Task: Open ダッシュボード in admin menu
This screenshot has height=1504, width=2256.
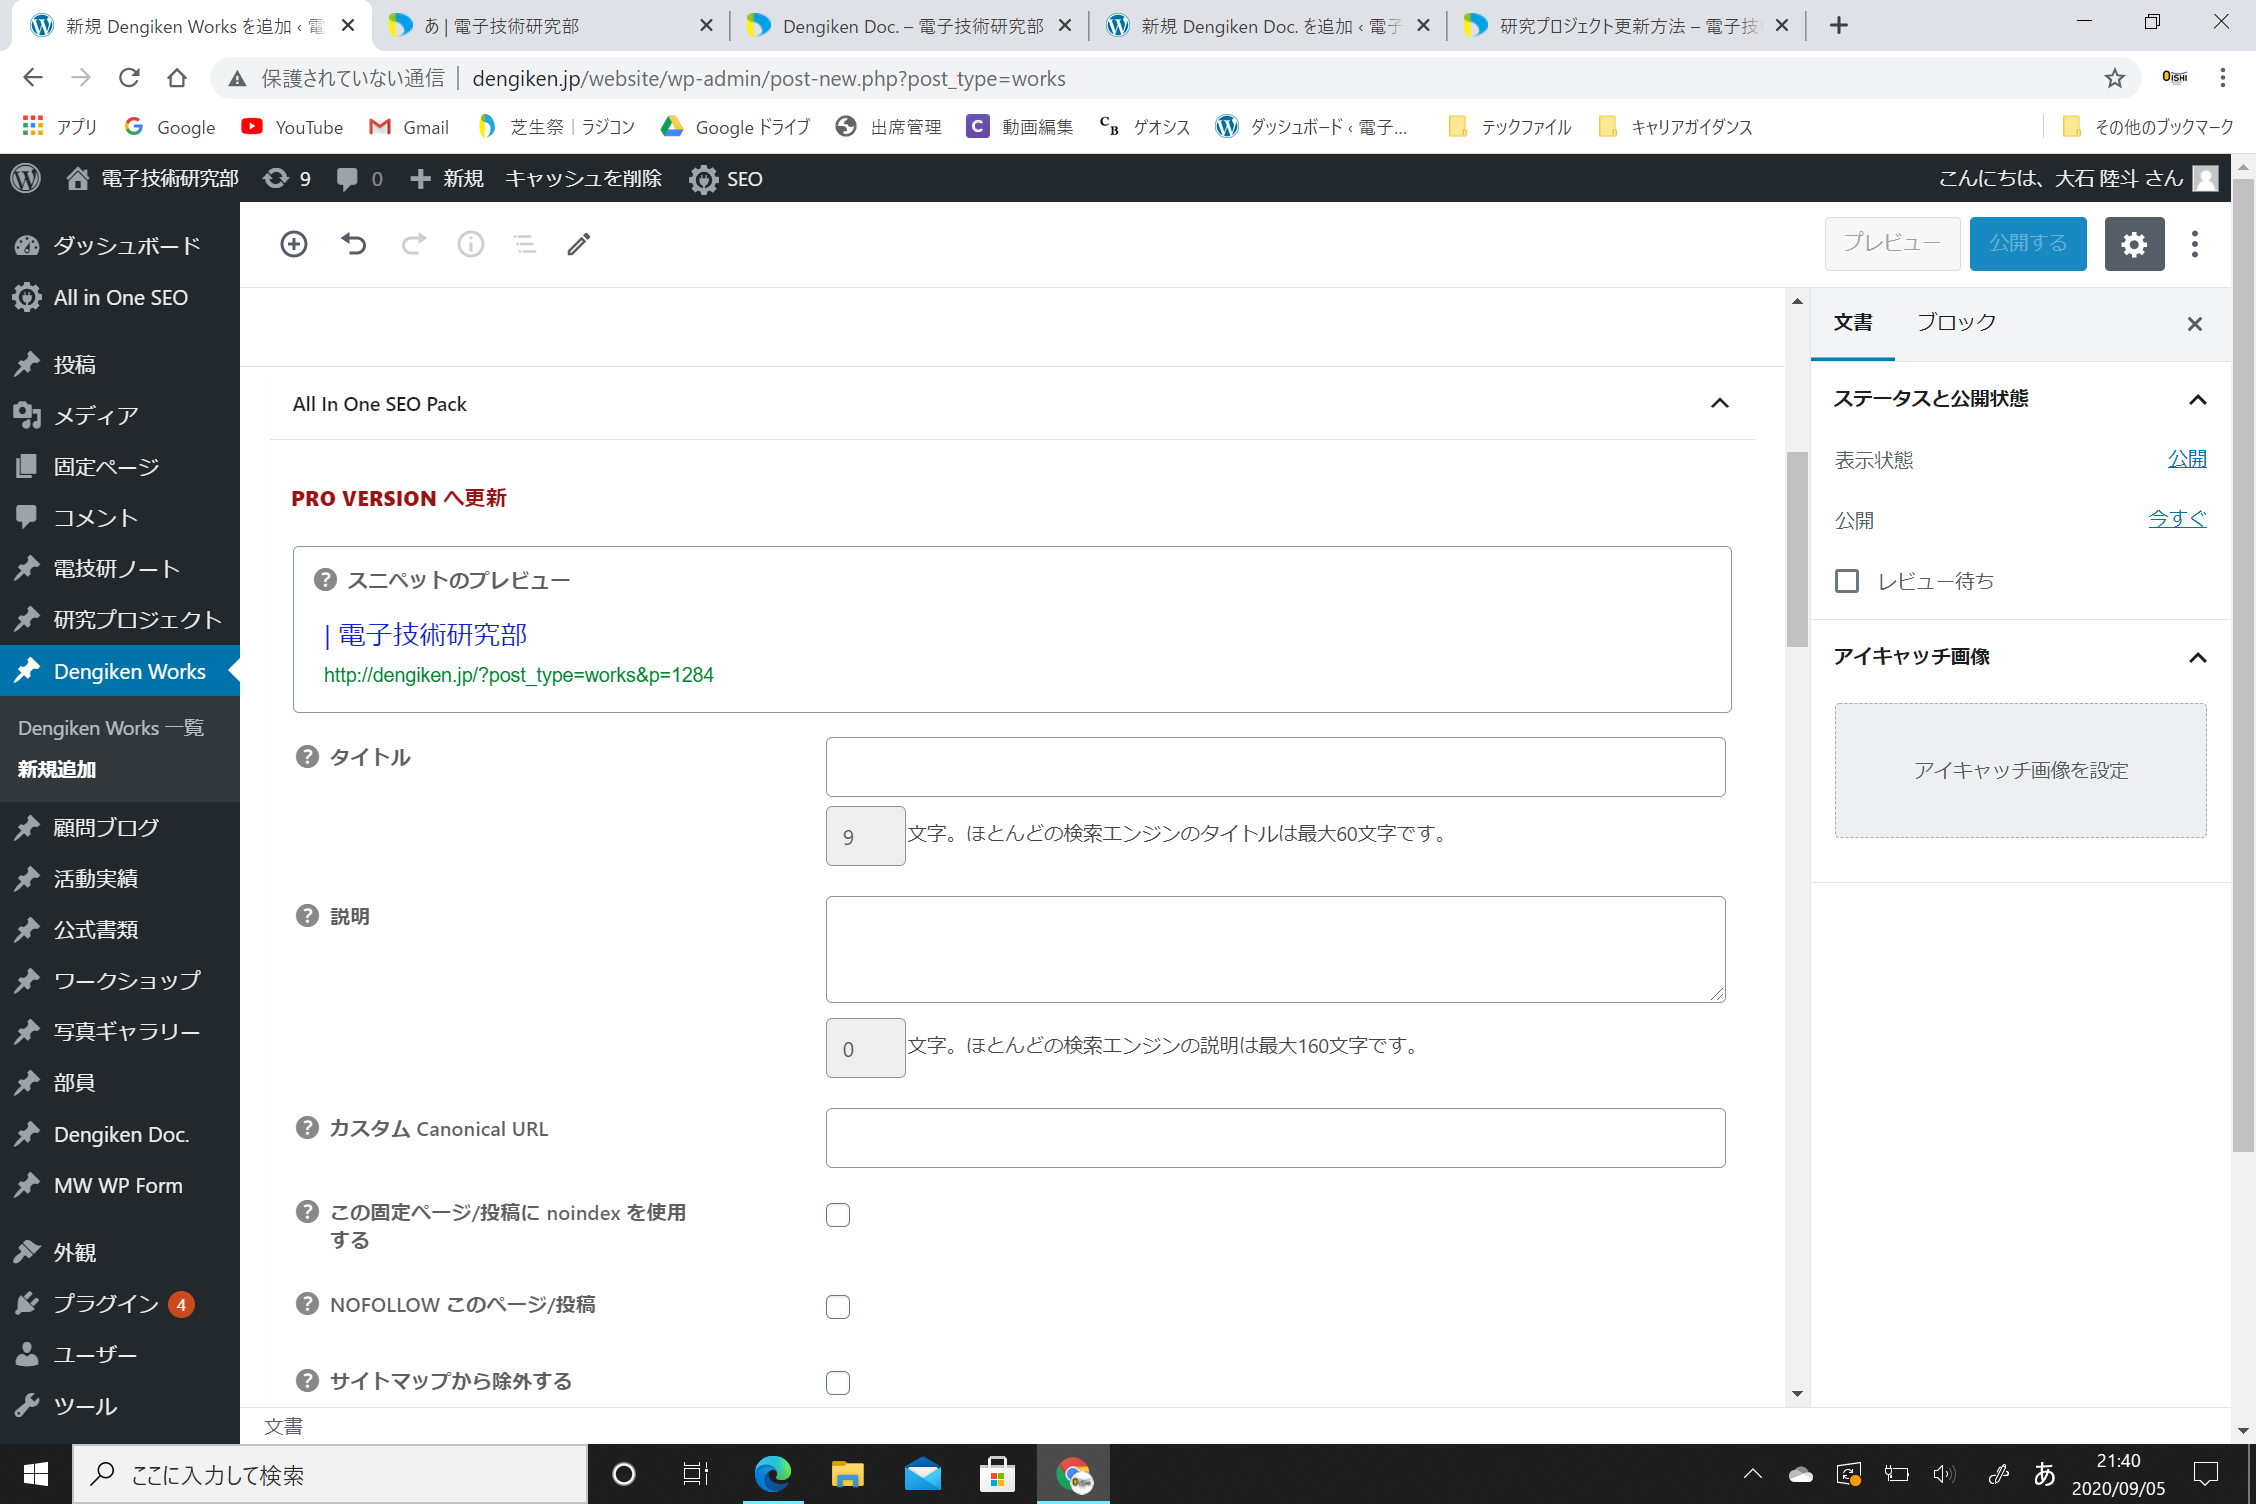Action: [120, 245]
